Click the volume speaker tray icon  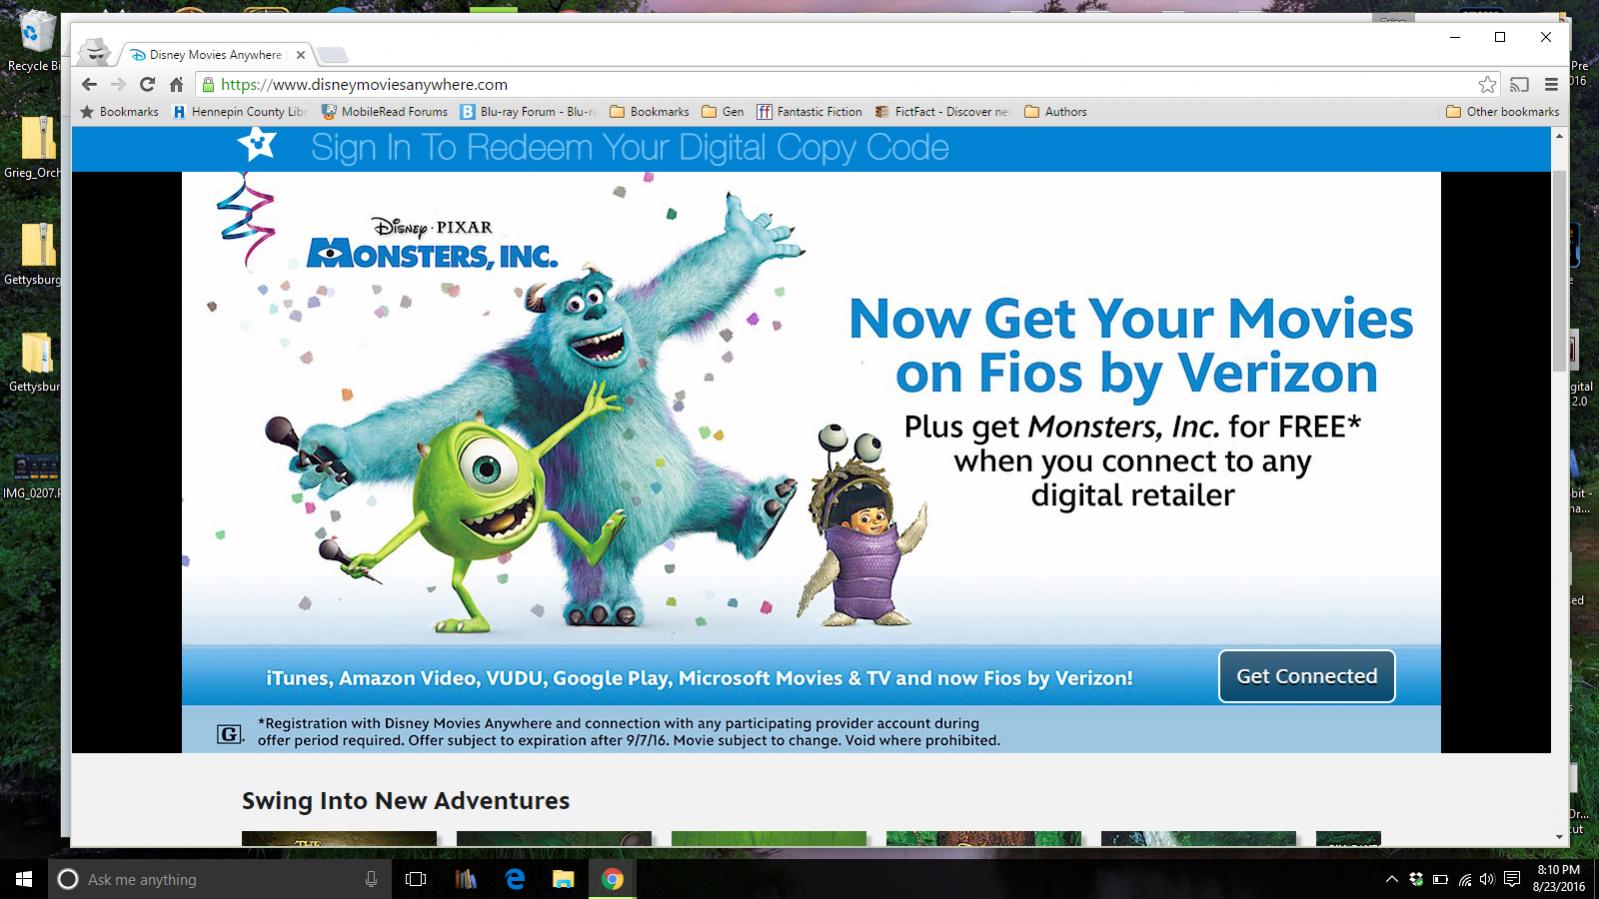[x=1488, y=880]
